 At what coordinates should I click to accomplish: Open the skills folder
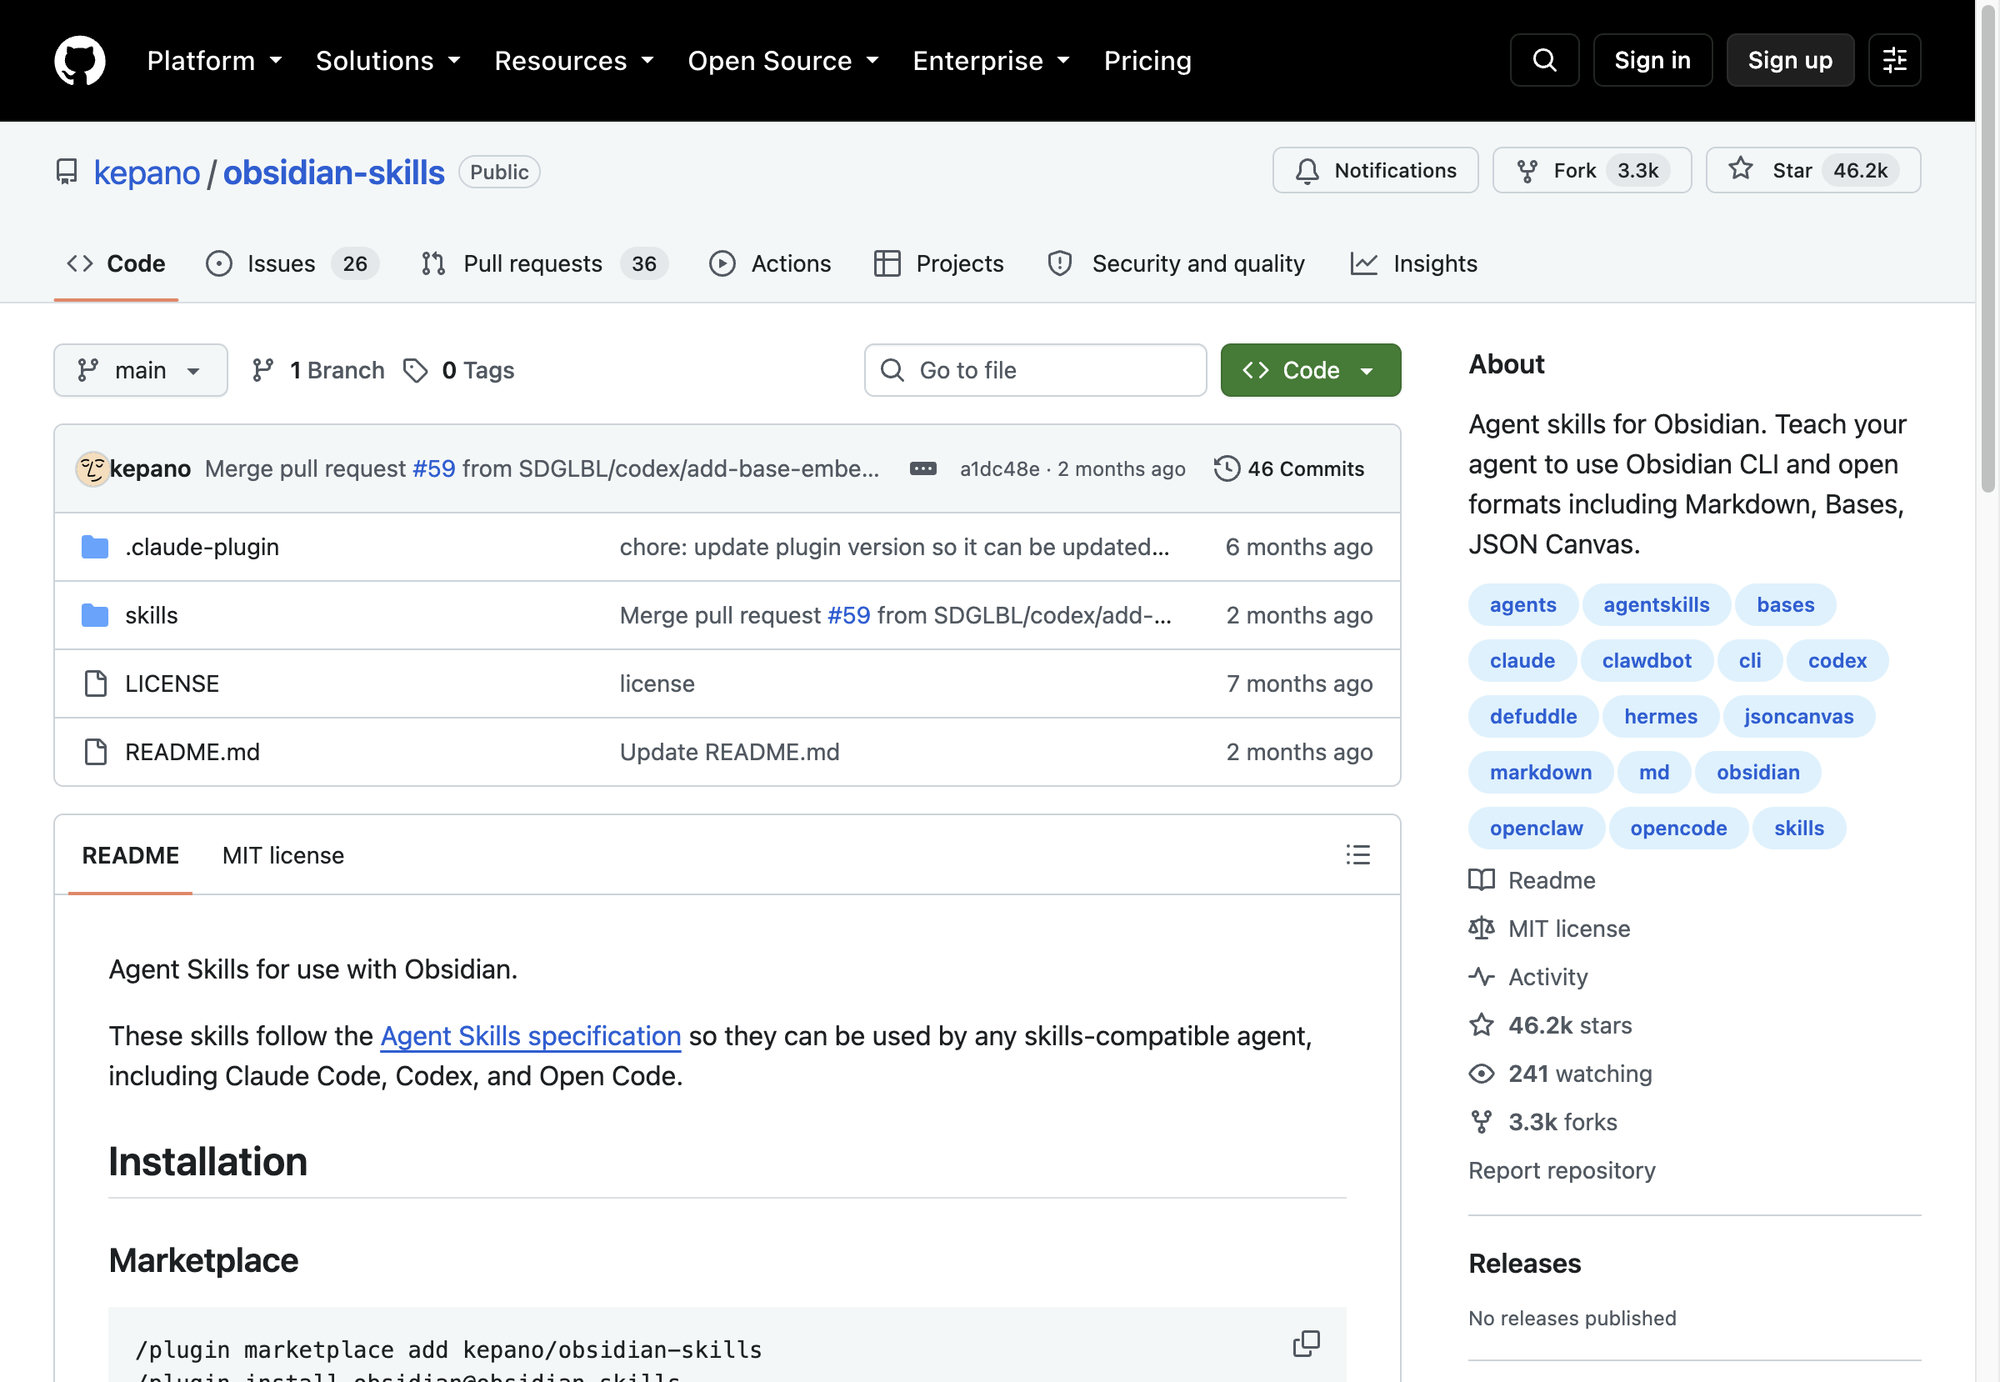(151, 616)
